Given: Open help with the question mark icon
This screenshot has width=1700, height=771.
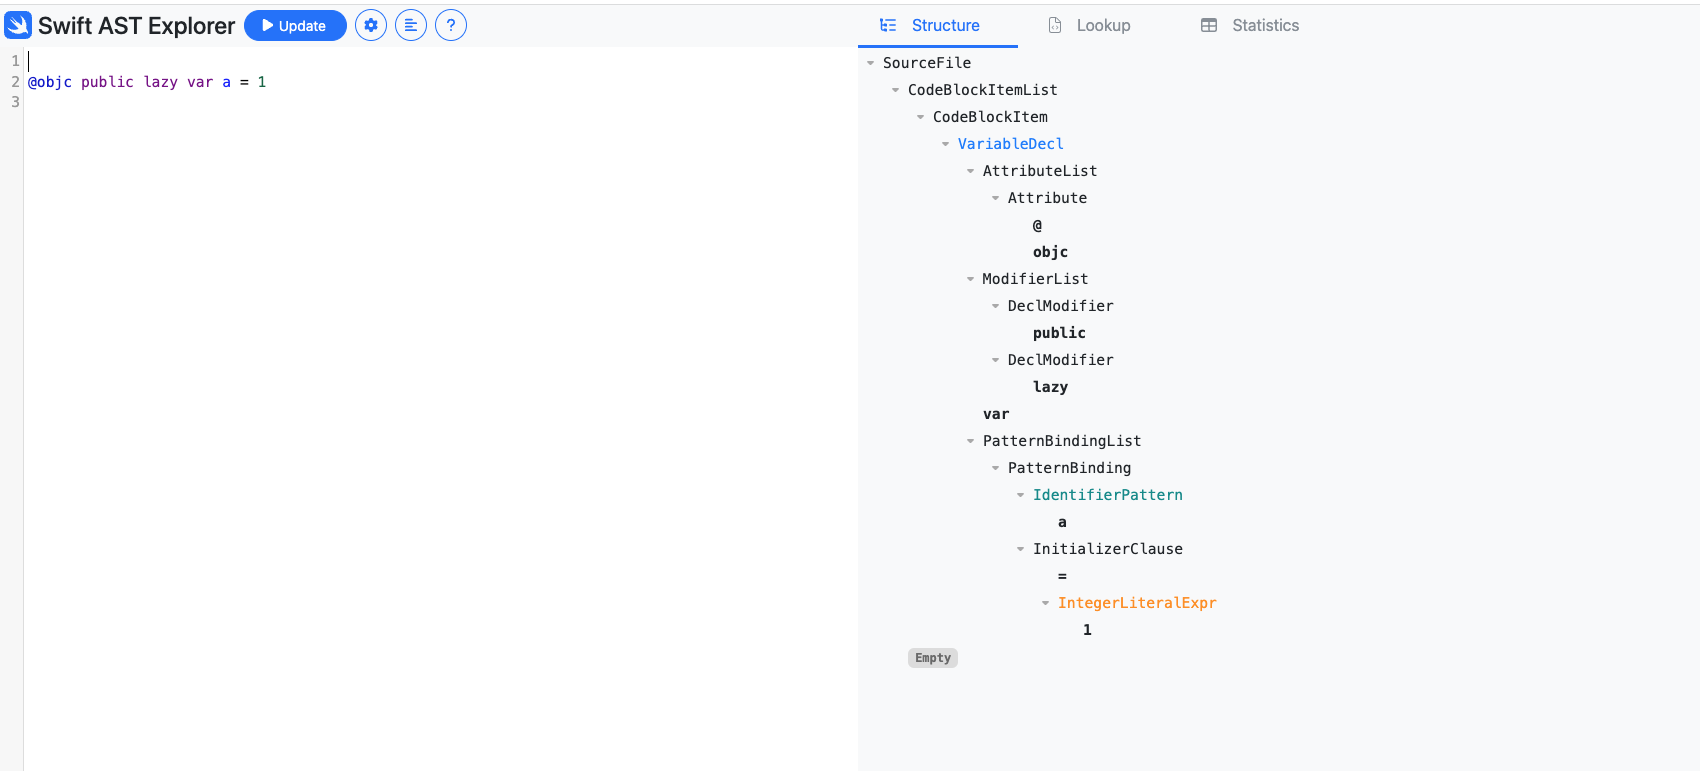Looking at the screenshot, I should pos(451,25).
